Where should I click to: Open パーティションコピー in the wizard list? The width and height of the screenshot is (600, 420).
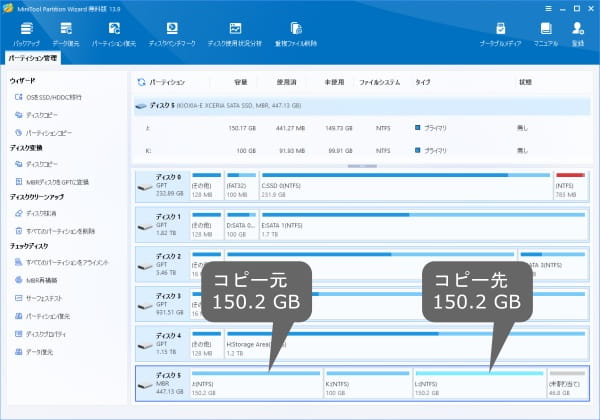click(43, 133)
